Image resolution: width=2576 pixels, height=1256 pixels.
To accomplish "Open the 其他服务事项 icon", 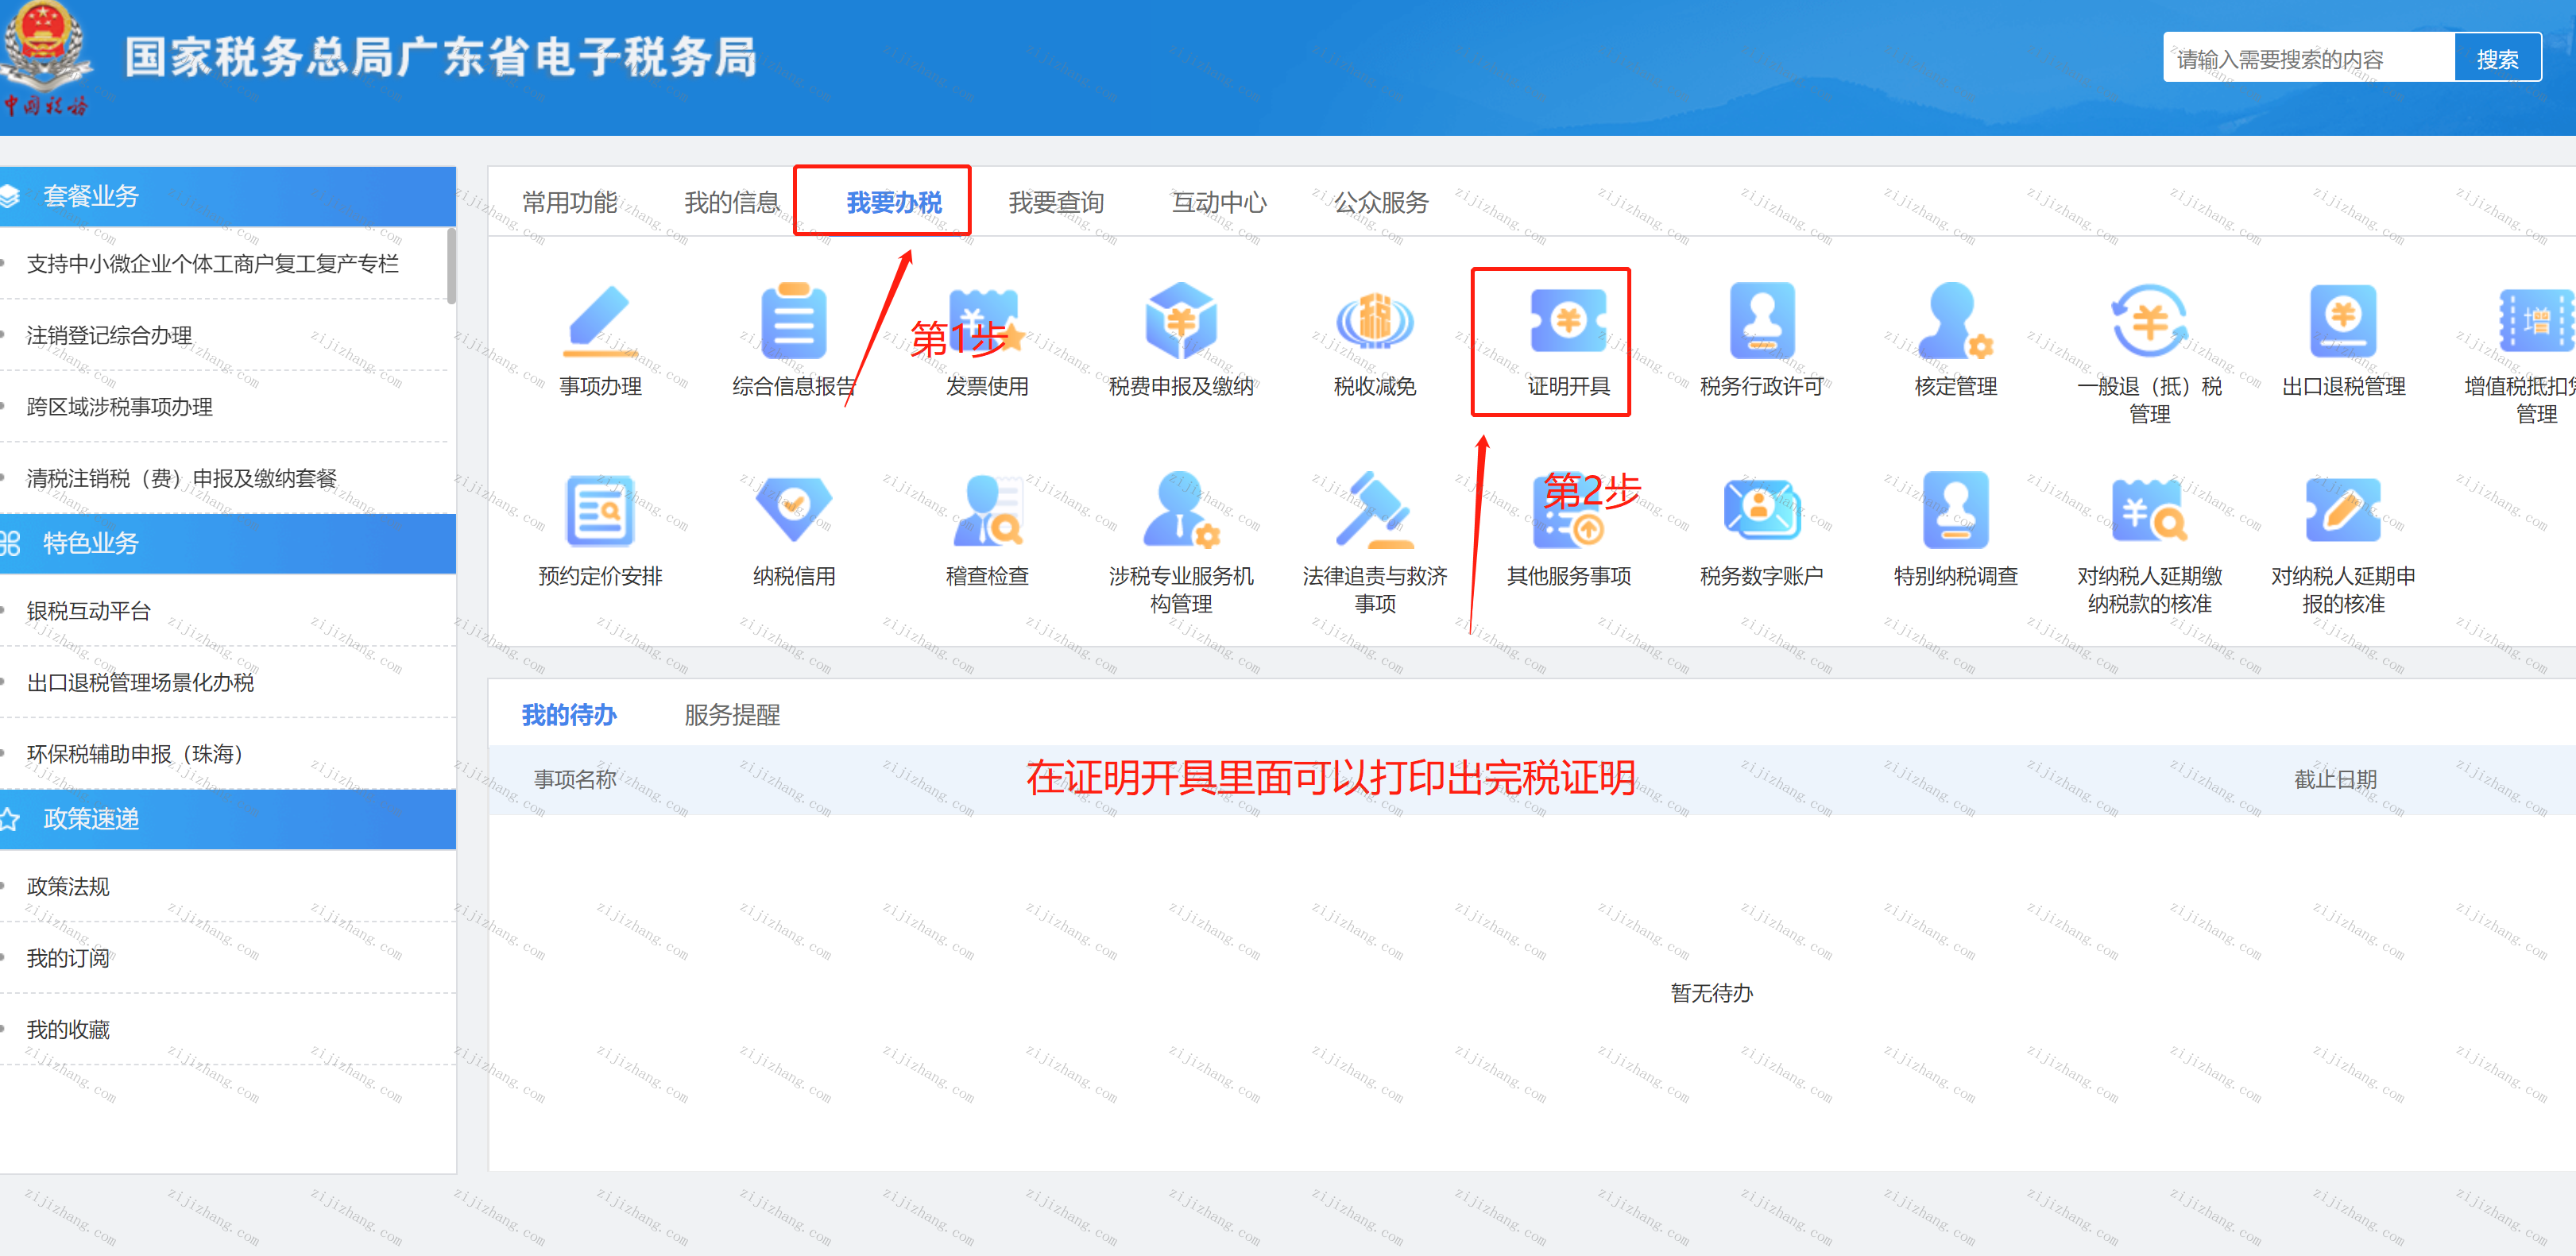I will tap(1569, 511).
